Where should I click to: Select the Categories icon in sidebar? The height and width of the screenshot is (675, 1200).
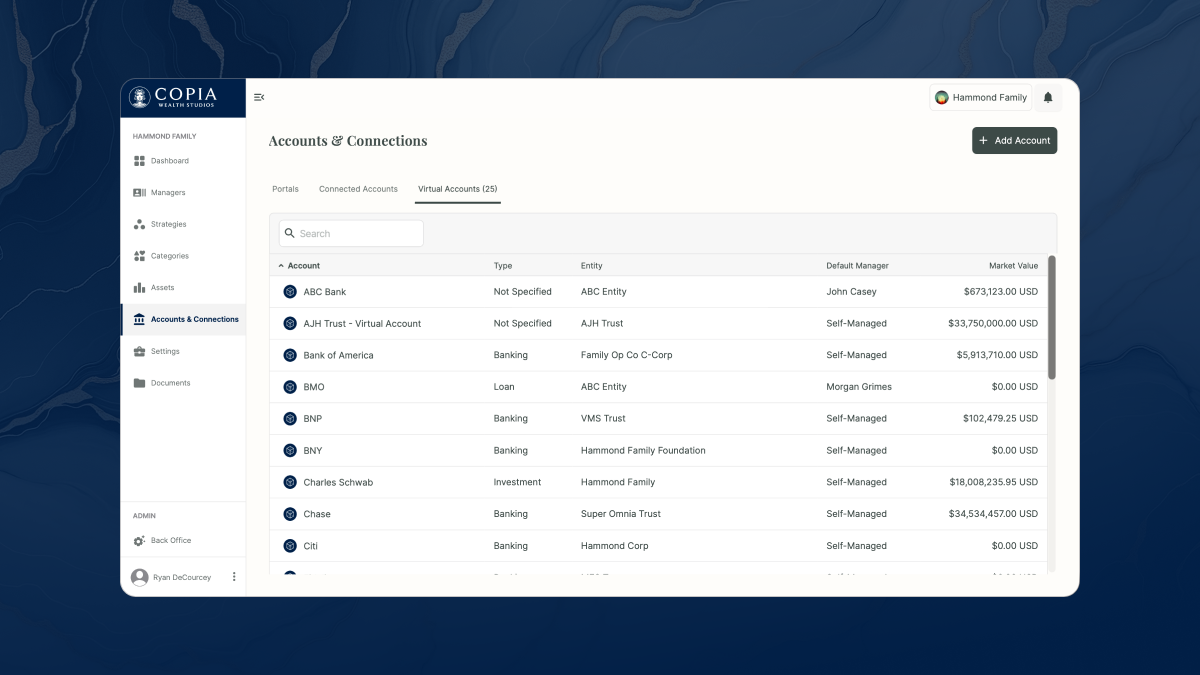point(140,256)
